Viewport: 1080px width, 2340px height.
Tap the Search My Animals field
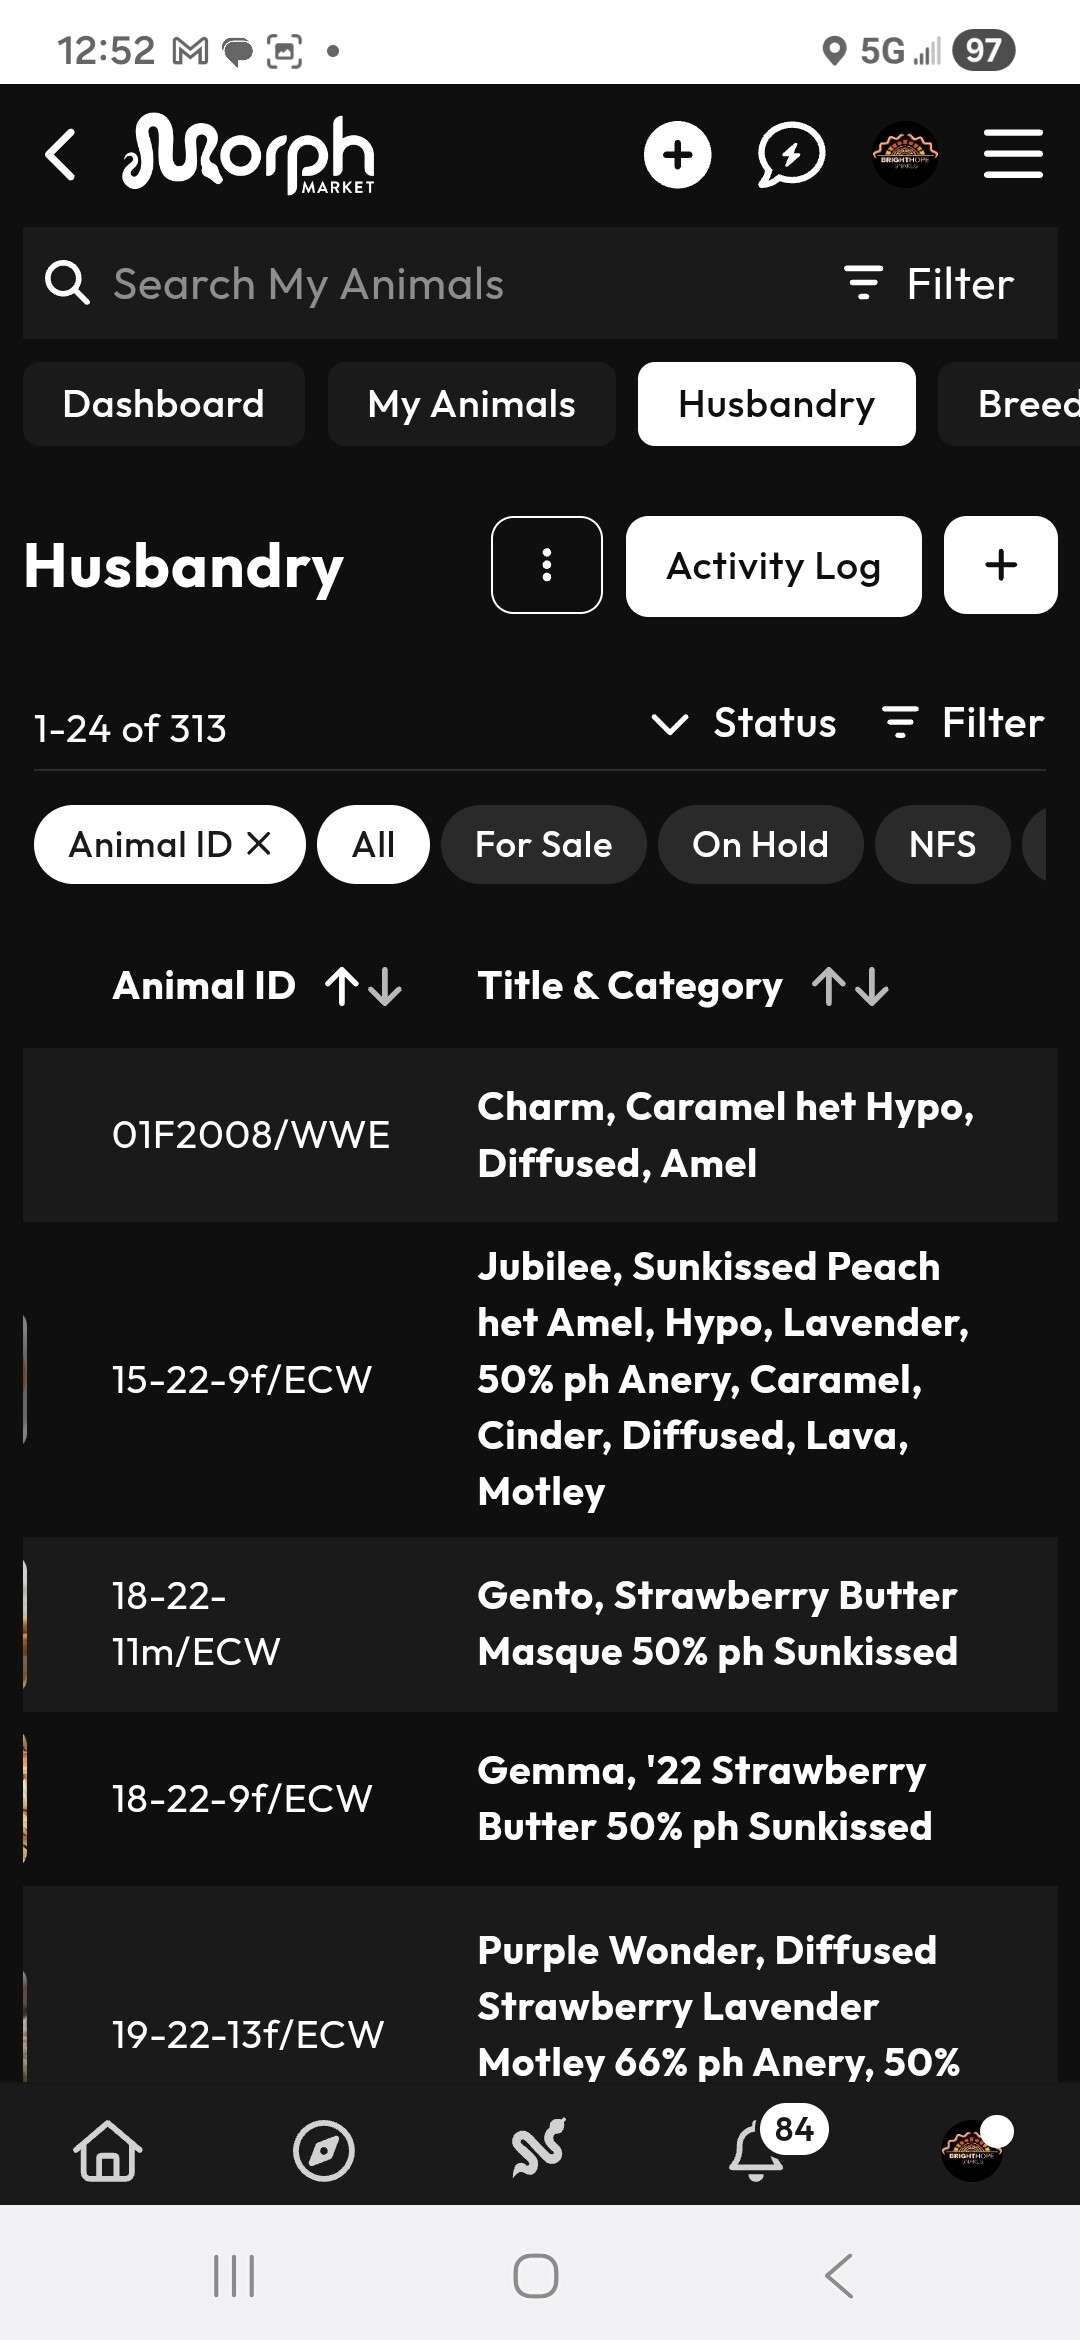point(400,284)
